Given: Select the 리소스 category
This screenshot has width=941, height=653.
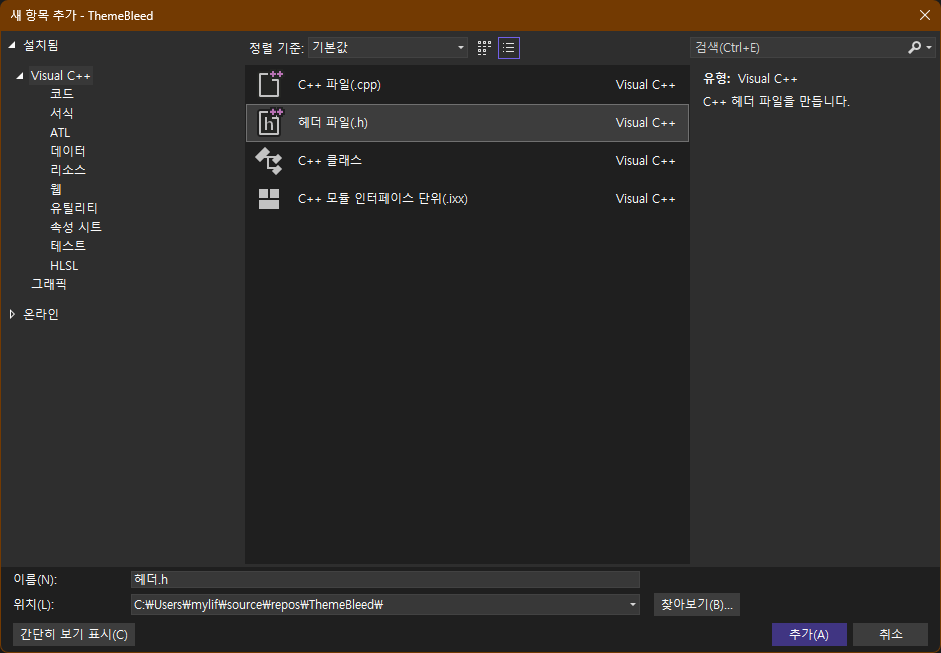Looking at the screenshot, I should tap(68, 170).
